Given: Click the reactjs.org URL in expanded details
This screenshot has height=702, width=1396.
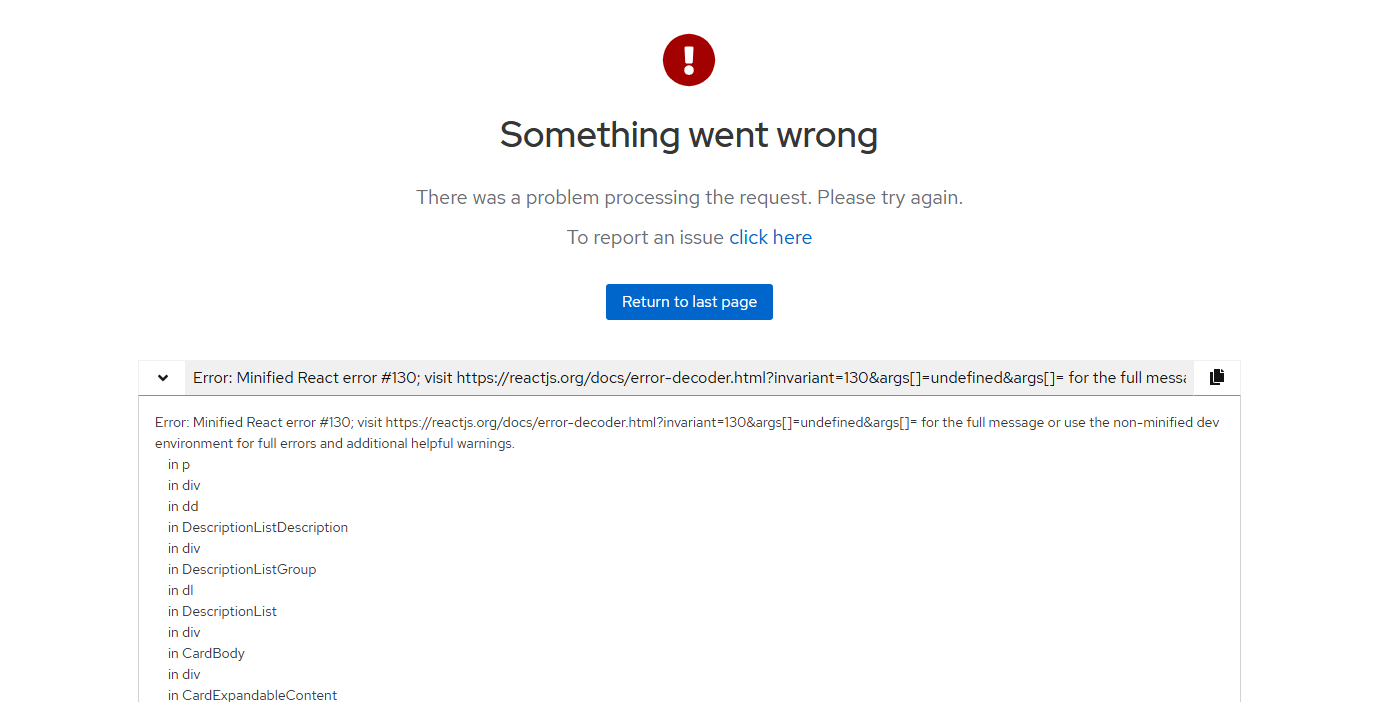Looking at the screenshot, I should coord(651,422).
